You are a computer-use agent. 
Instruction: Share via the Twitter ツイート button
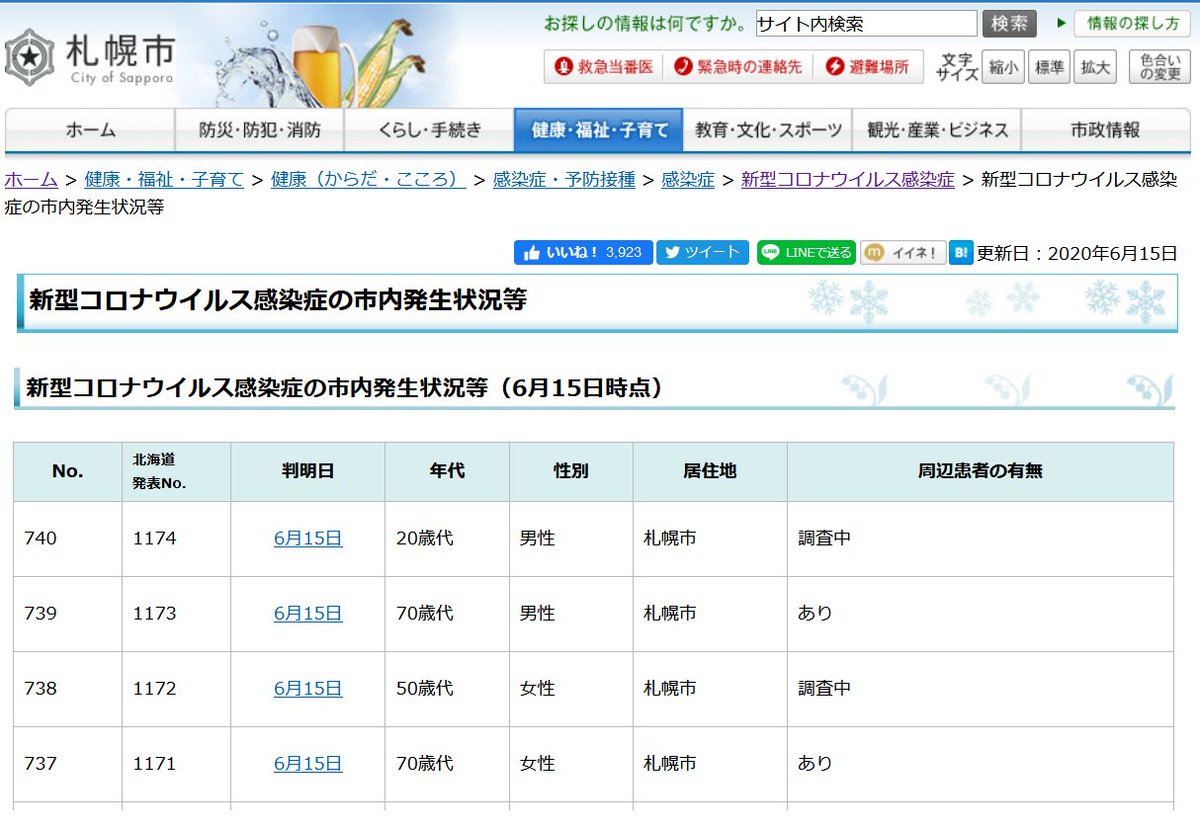pyautogui.click(x=703, y=252)
